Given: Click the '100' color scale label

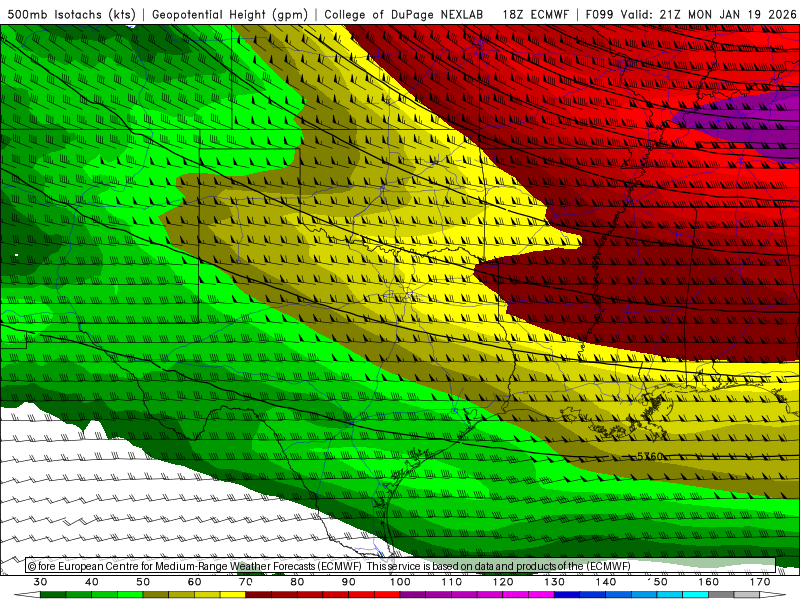Looking at the screenshot, I should (400, 582).
